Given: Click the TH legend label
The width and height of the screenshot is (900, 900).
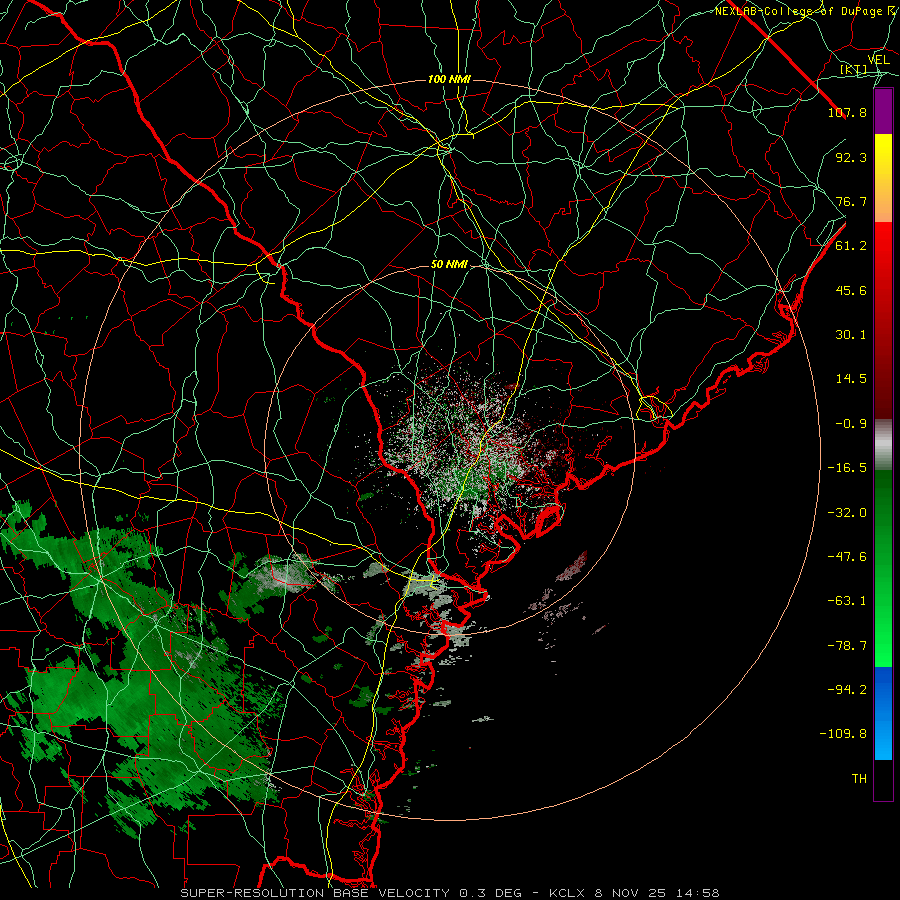Looking at the screenshot, I should click(x=859, y=779).
